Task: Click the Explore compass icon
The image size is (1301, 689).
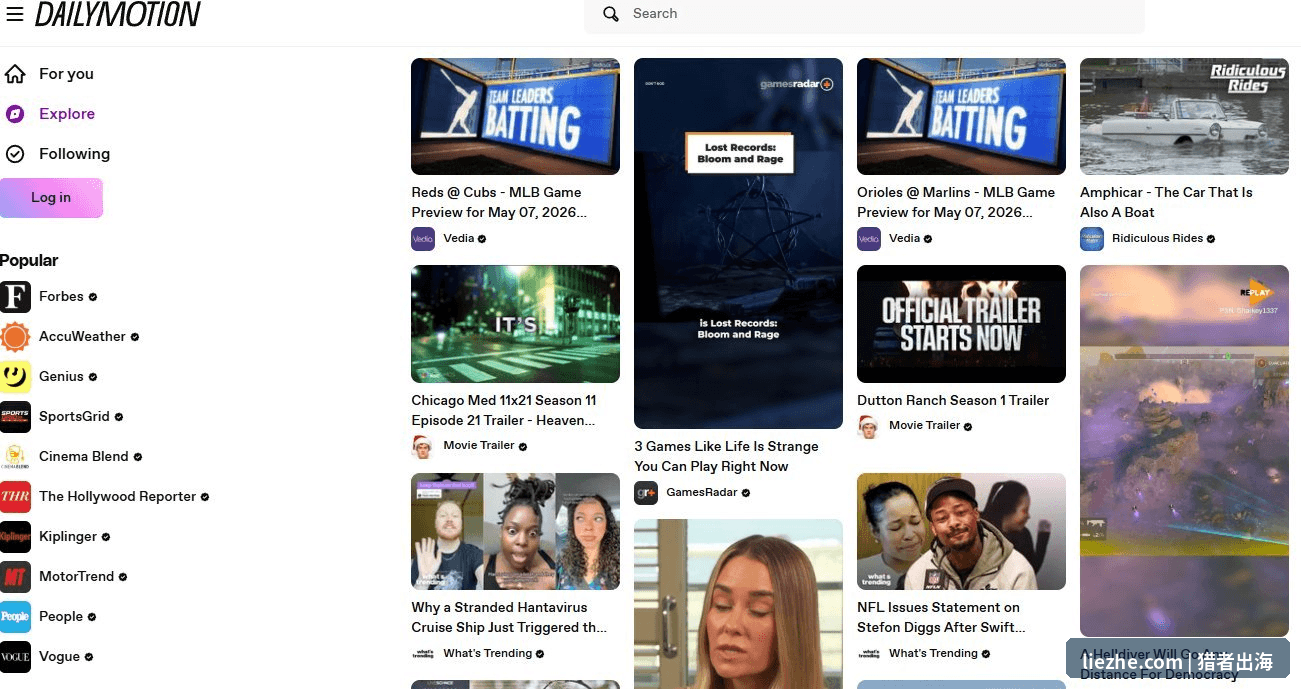Action: pos(15,114)
